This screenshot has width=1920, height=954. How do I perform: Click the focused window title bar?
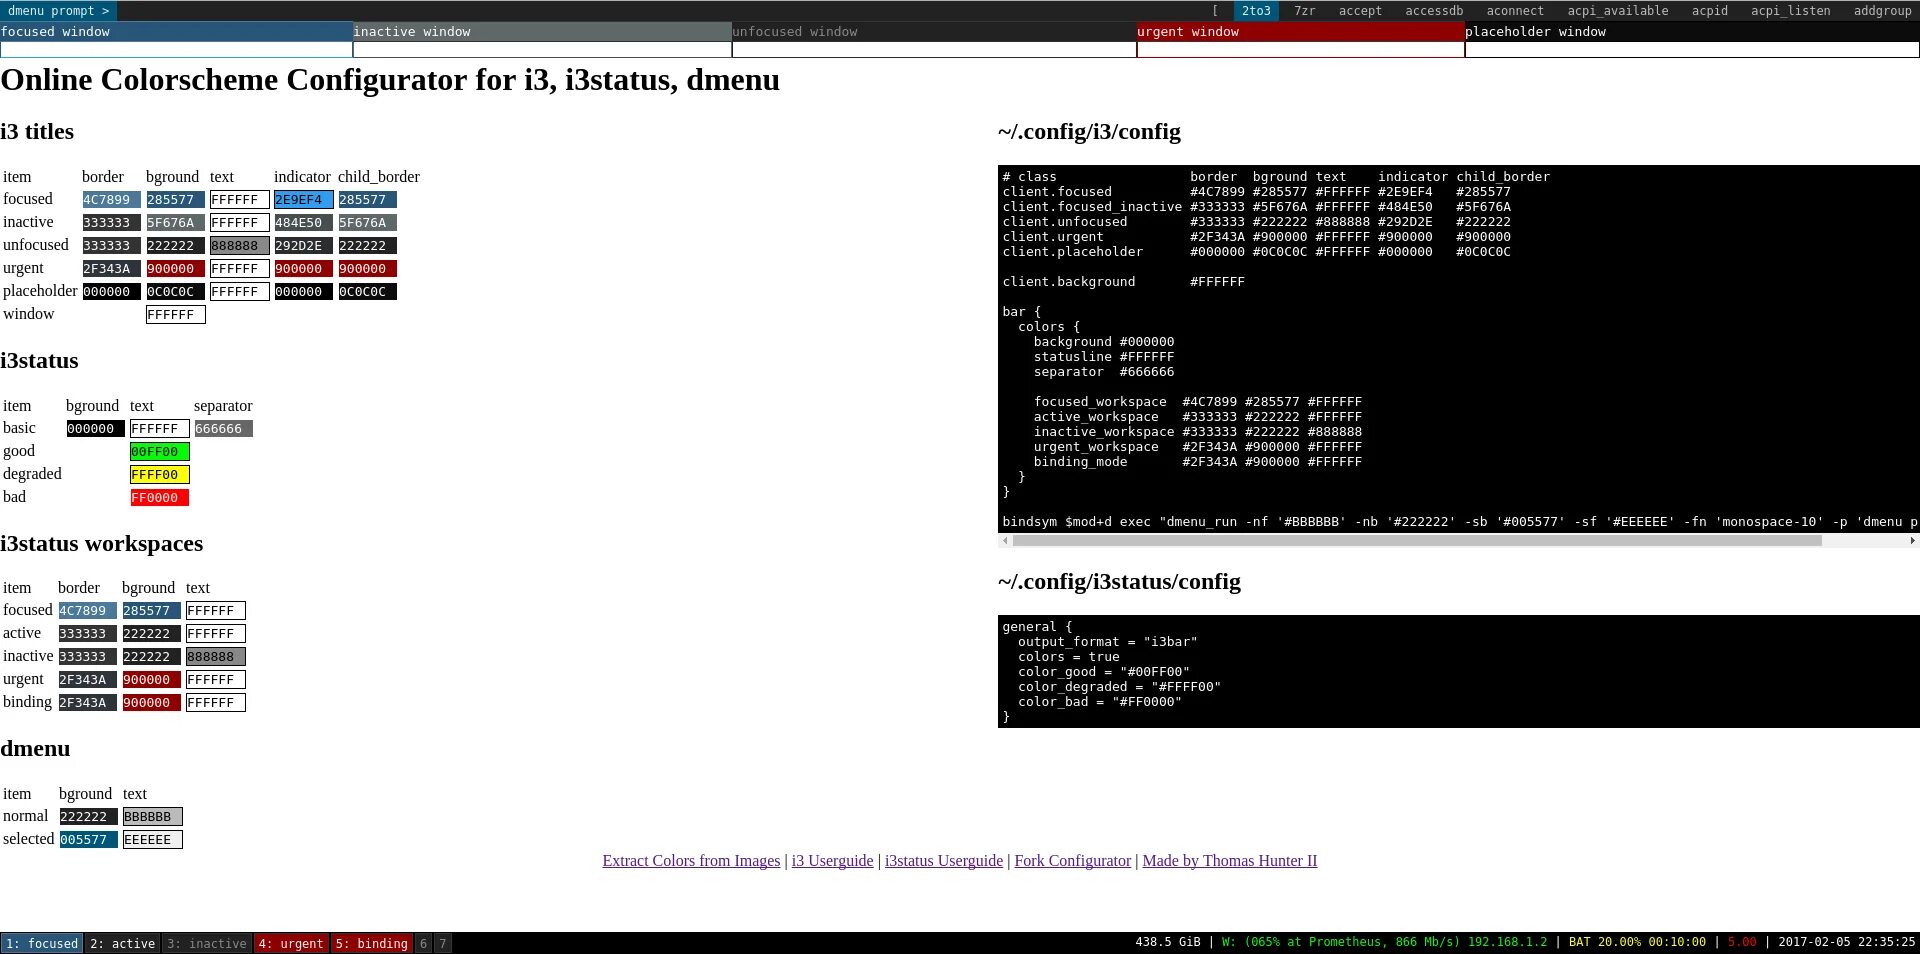click(x=176, y=32)
